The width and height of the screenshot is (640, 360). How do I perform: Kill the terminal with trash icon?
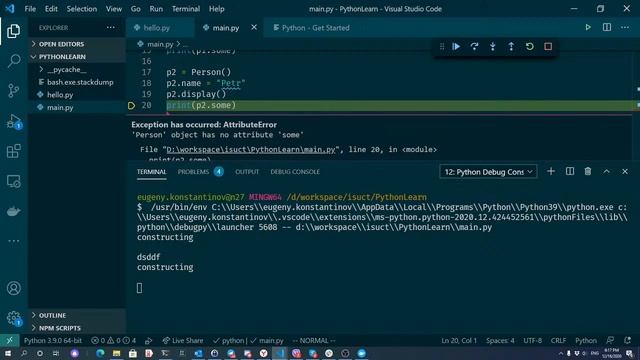click(x=588, y=171)
